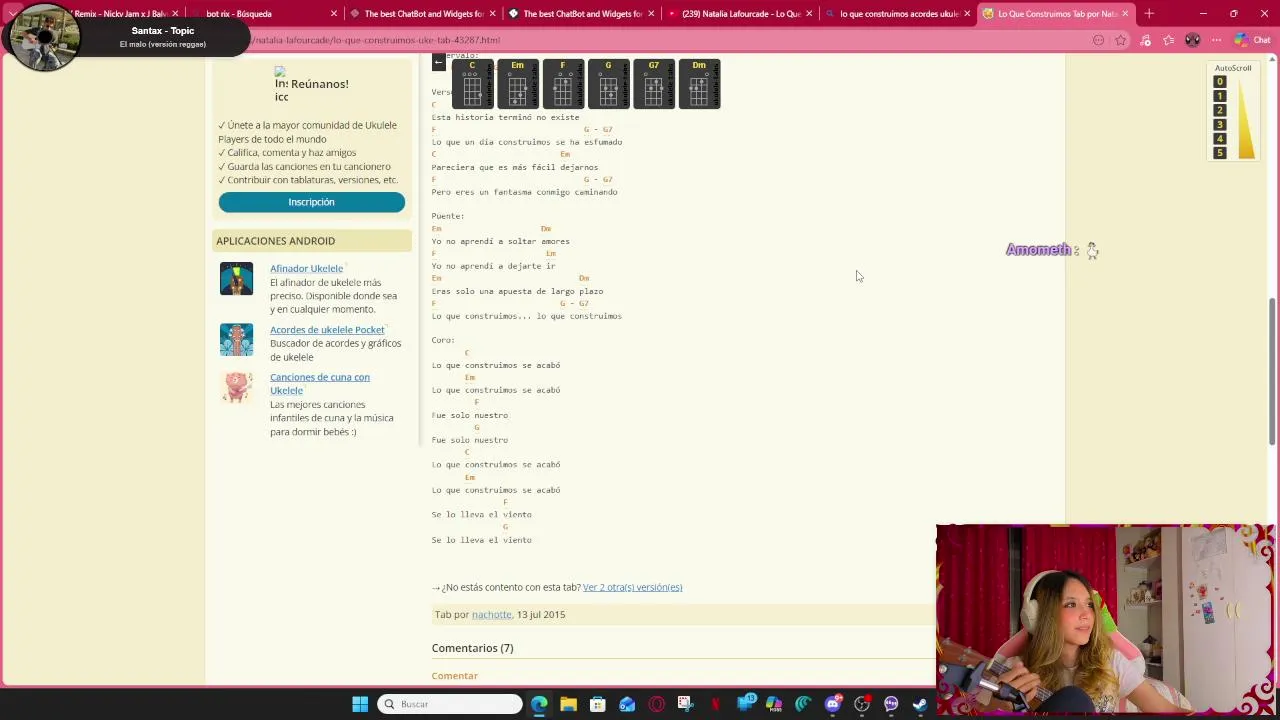The height and width of the screenshot is (720, 1280).
Task: Open the Copilot Chat button
Action: click(1252, 40)
